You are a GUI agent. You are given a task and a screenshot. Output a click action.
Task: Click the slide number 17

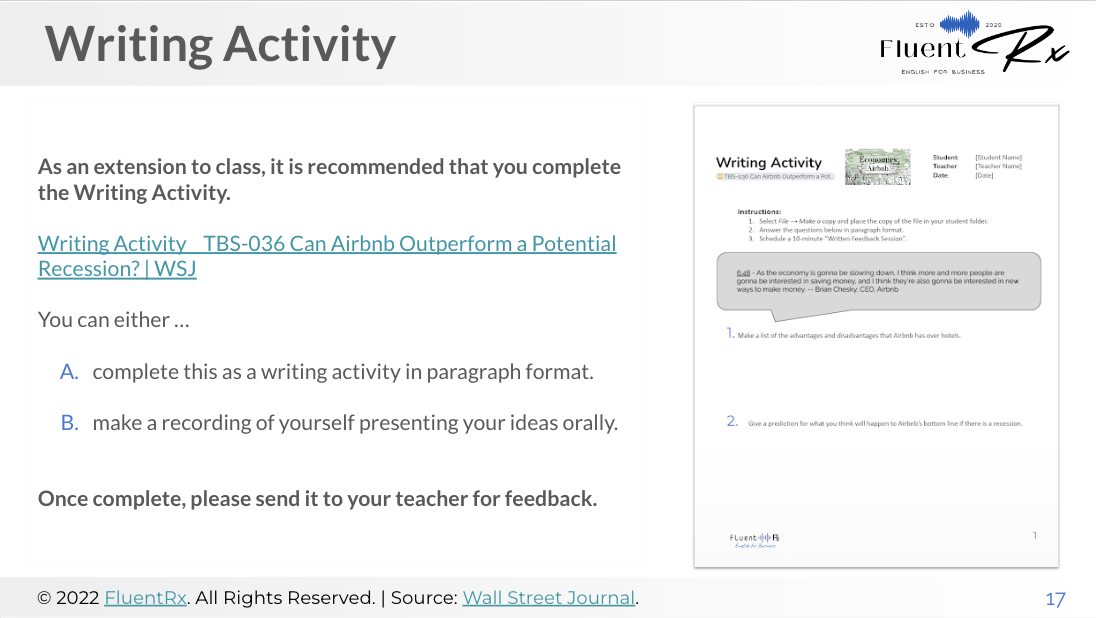(x=1055, y=599)
